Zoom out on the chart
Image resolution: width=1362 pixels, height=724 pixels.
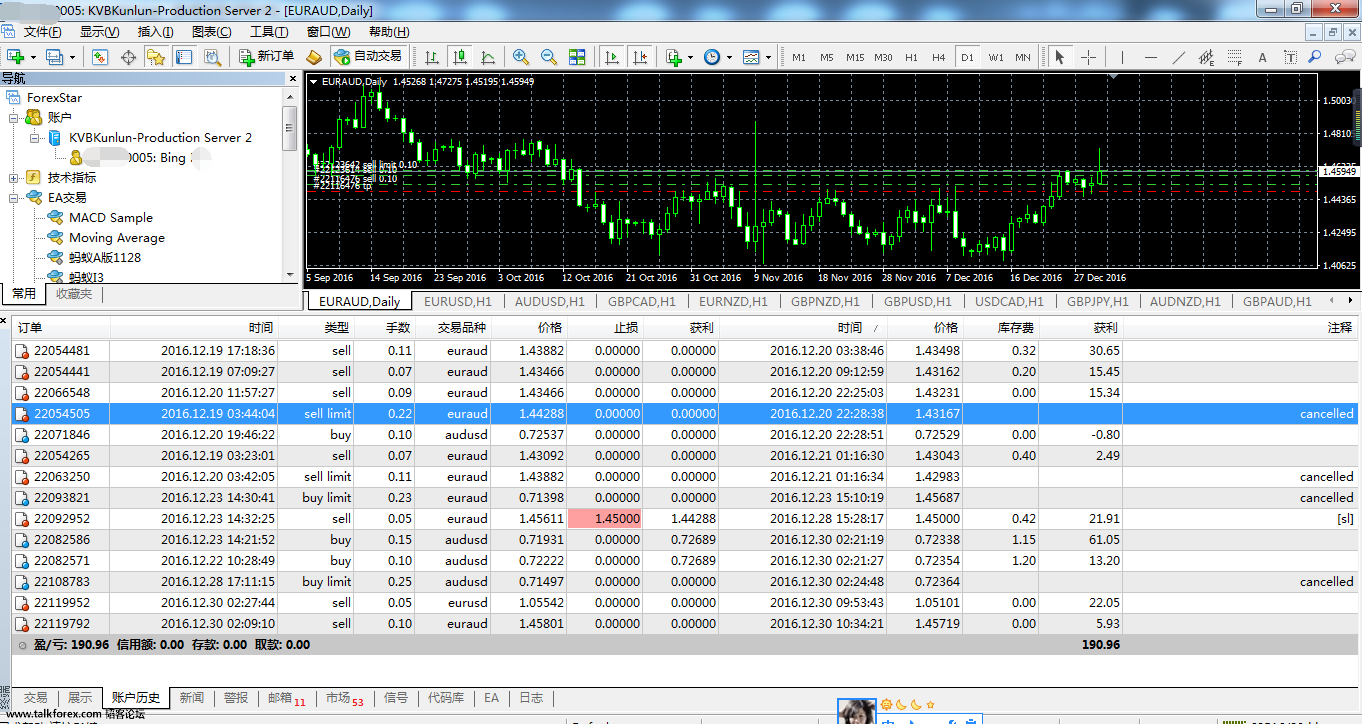click(549, 57)
